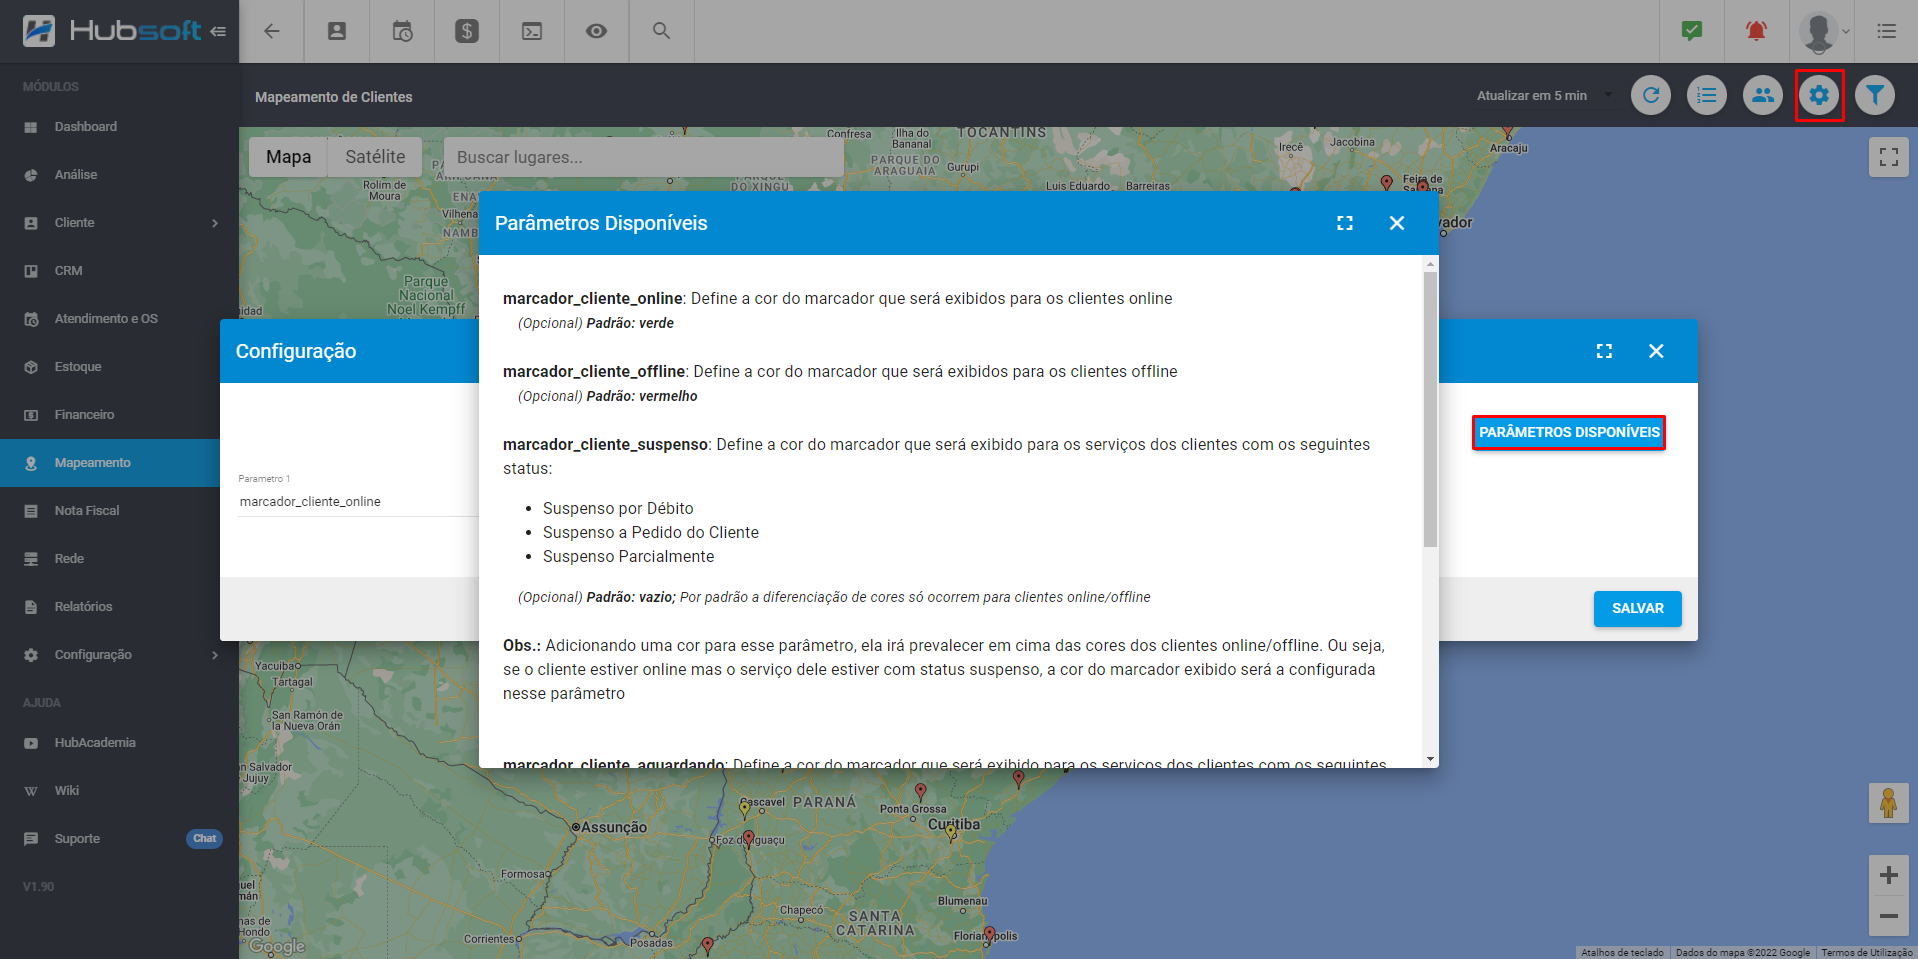Image resolution: width=1918 pixels, height=959 pixels.
Task: Open Financeiro module
Action: pyautogui.click(x=119, y=415)
